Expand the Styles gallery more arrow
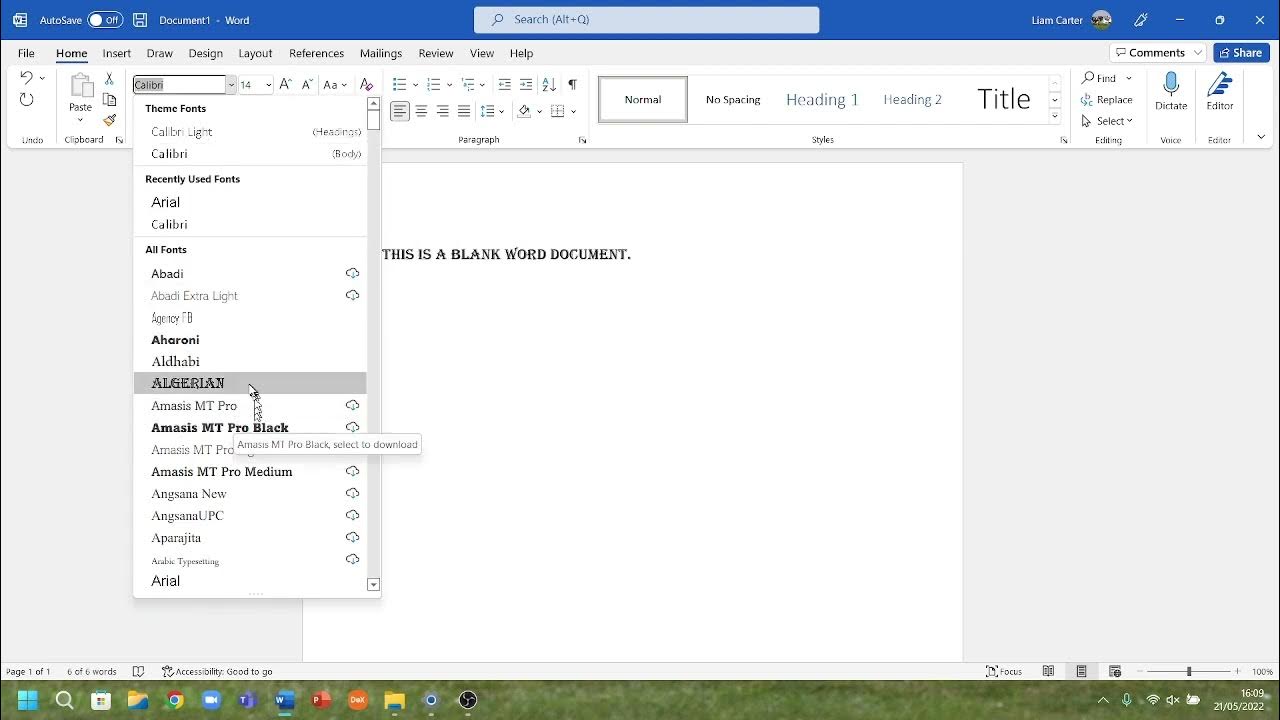 coord(1054,116)
